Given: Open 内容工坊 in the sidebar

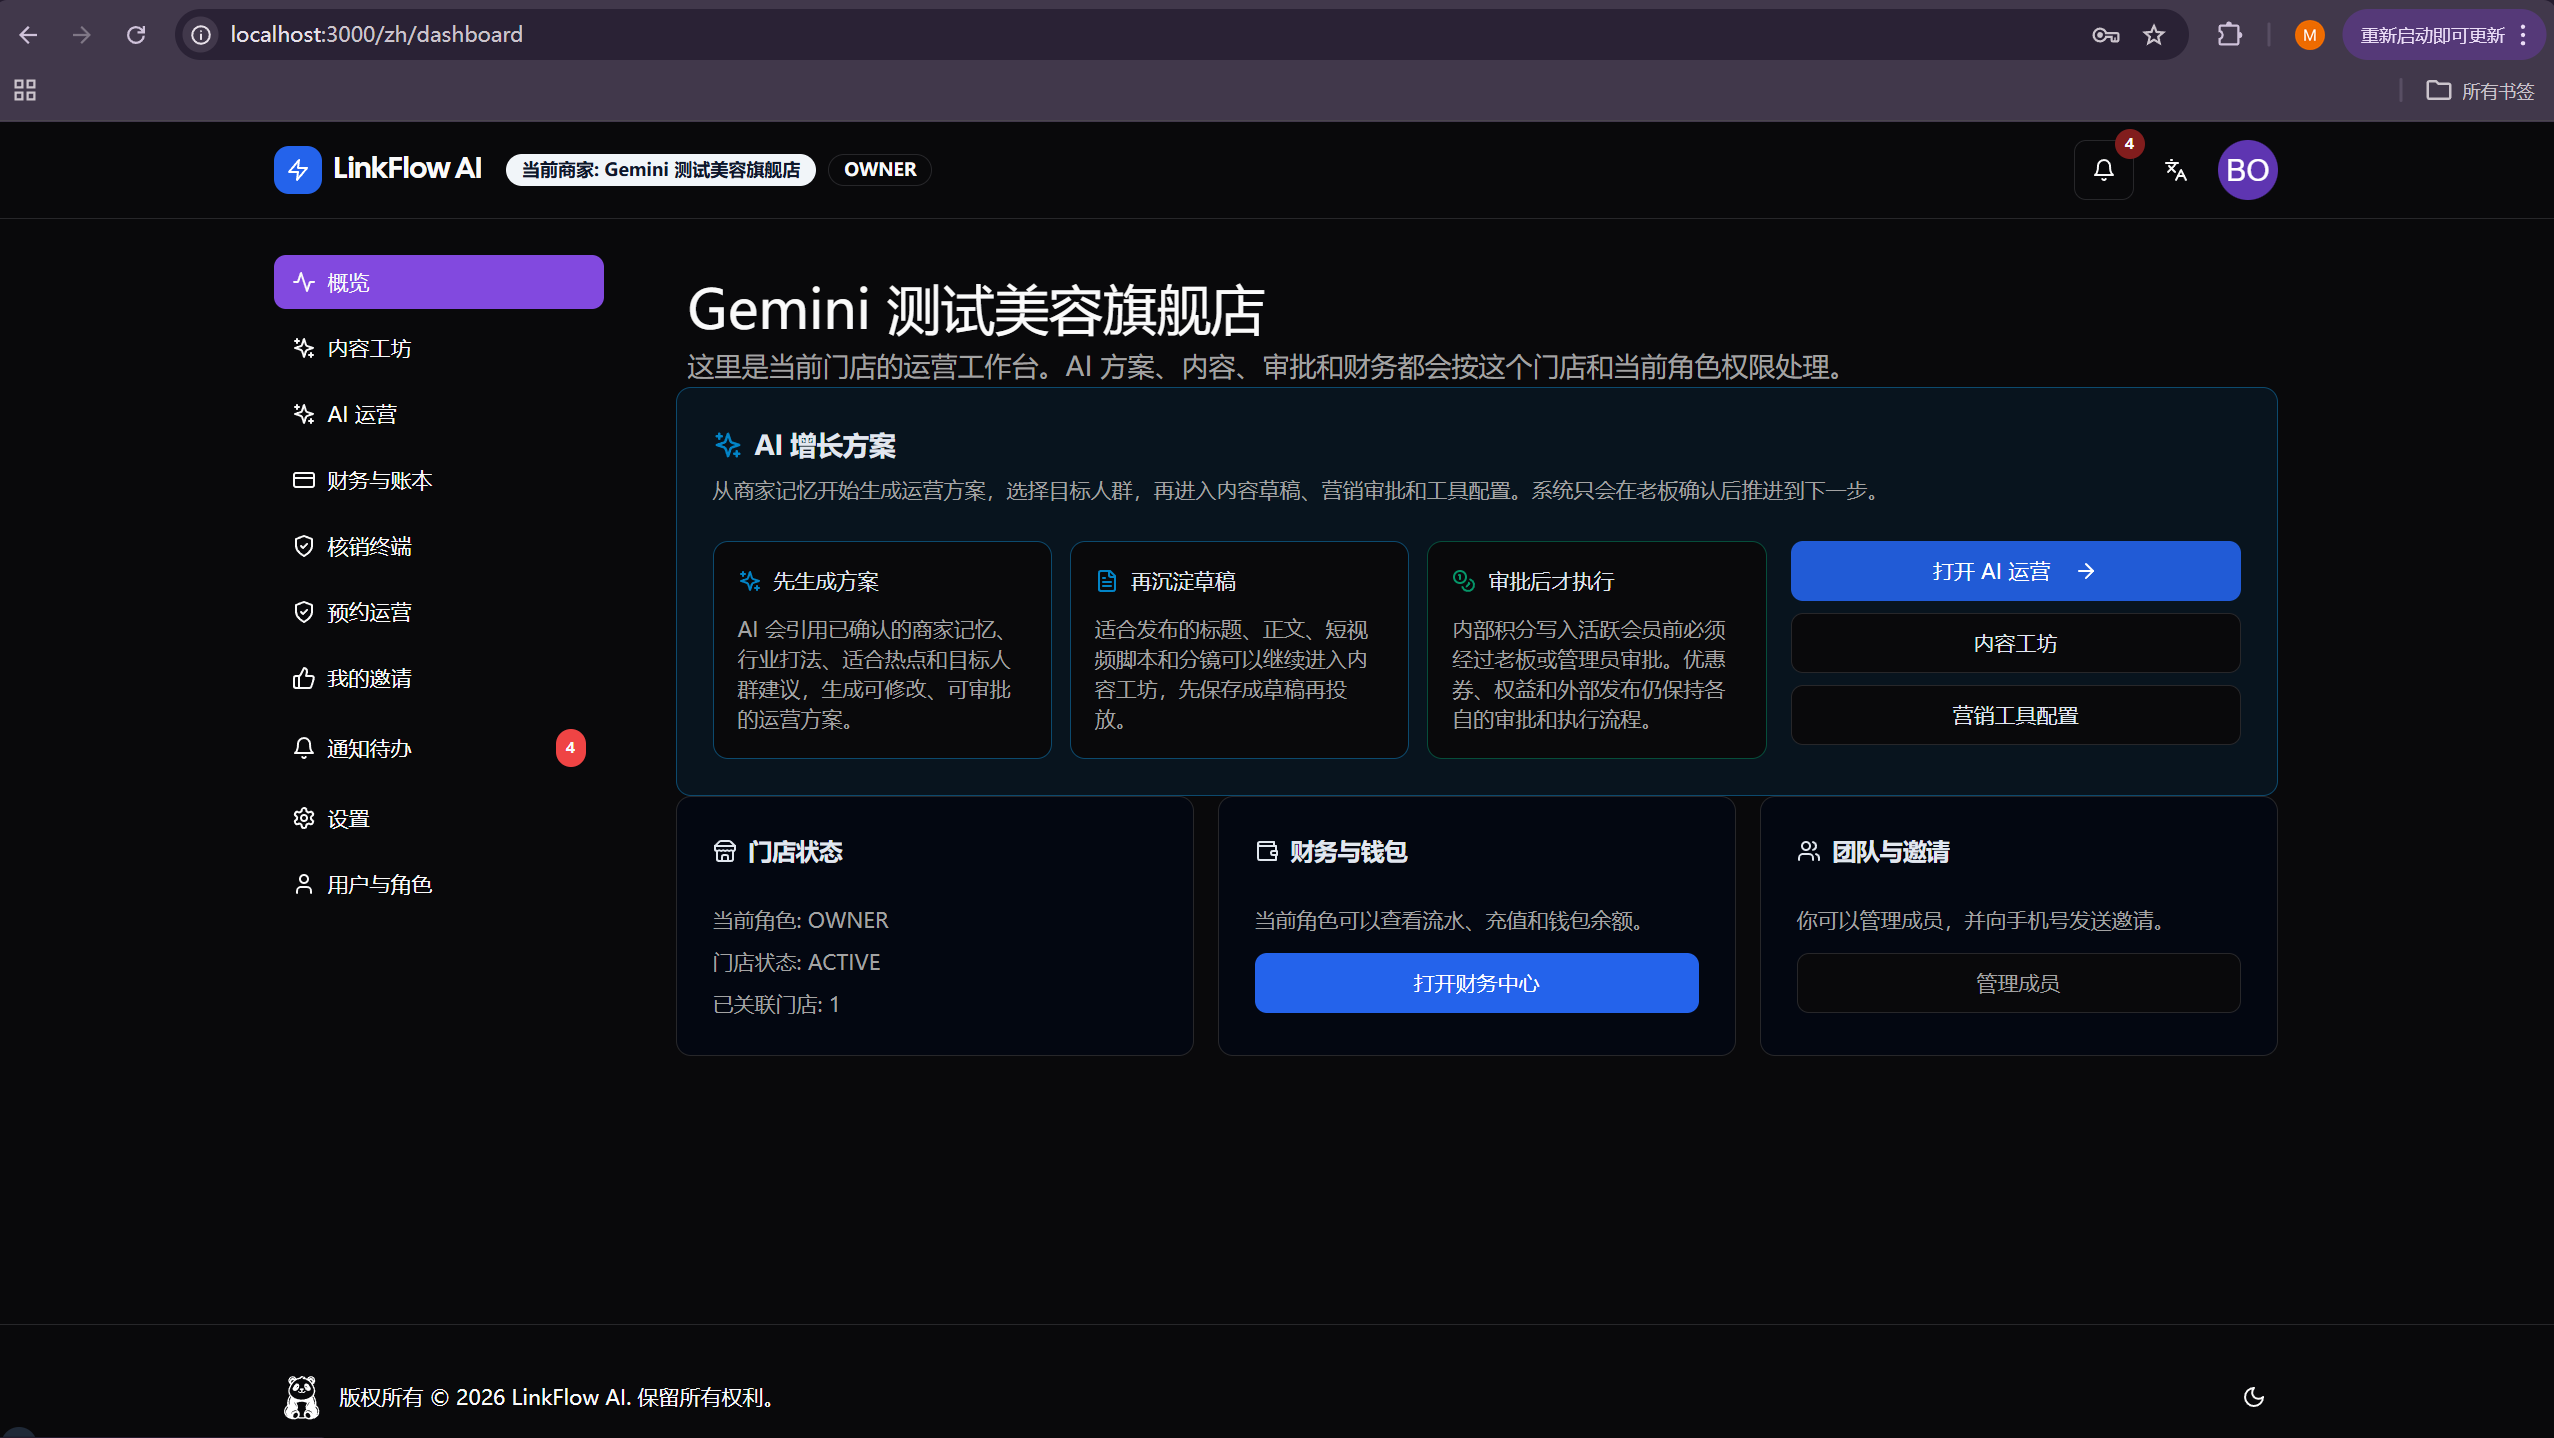Looking at the screenshot, I should coord(439,348).
